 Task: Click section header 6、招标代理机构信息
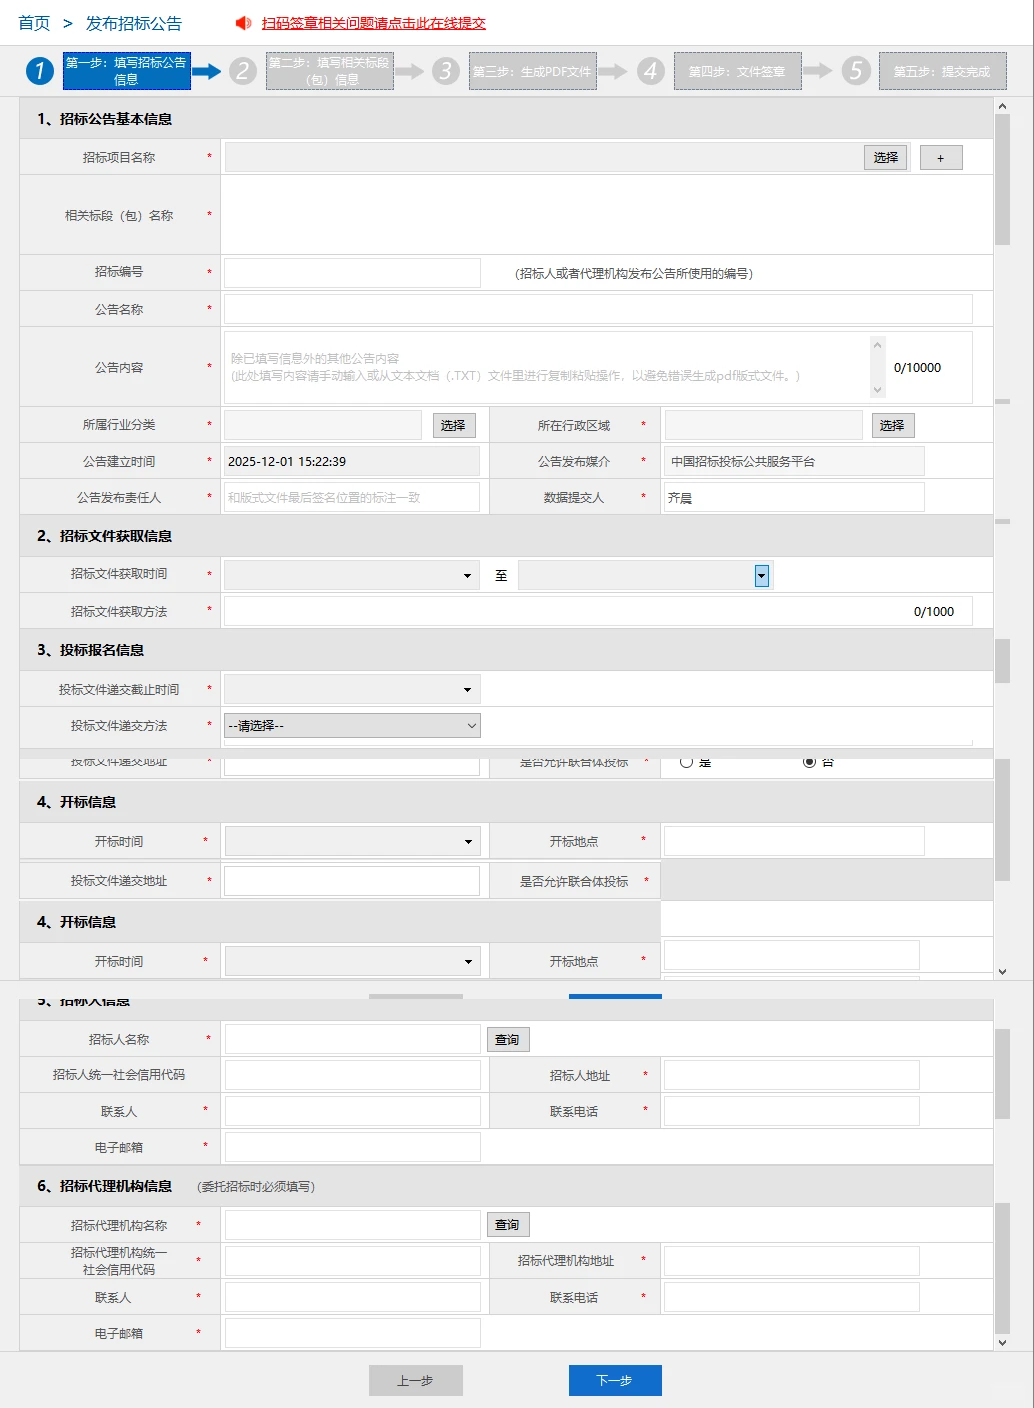click(x=105, y=1186)
